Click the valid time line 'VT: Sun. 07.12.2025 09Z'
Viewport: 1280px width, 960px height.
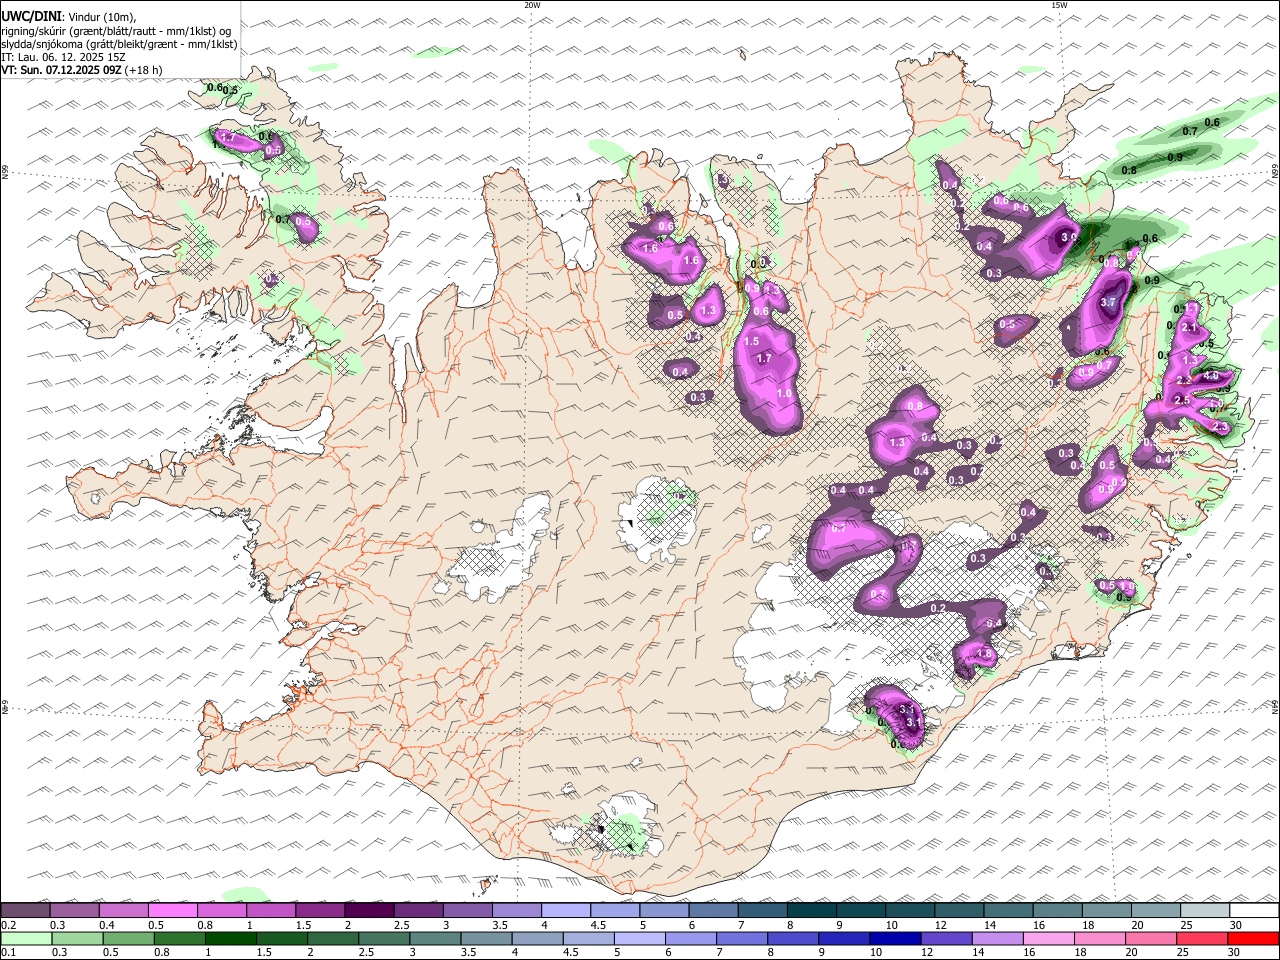pos(62,70)
